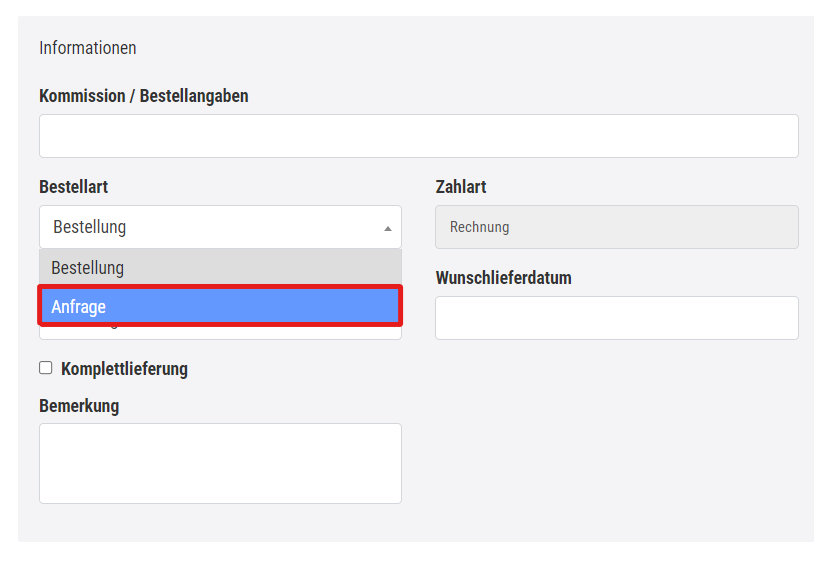Click the Bestellung text inside the select box

pyautogui.click(x=89, y=227)
